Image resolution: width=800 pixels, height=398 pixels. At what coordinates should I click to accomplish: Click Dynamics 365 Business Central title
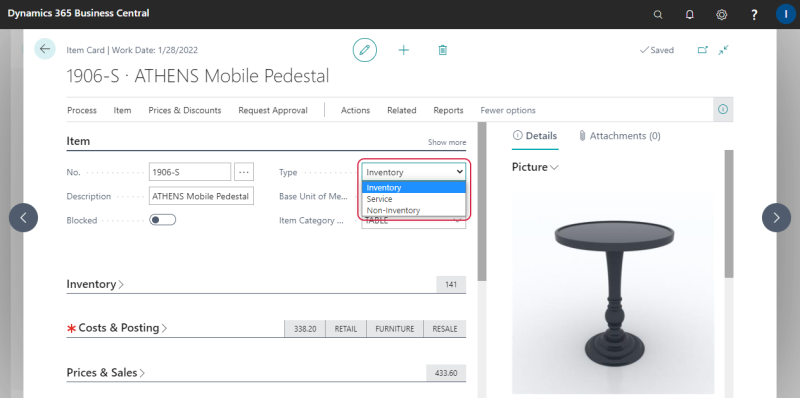pos(79,13)
